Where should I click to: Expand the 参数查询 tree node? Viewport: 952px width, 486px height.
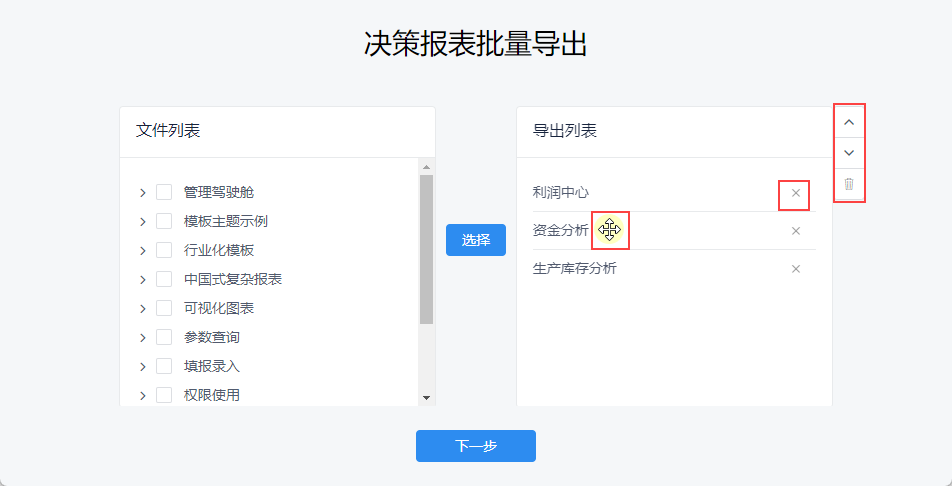point(143,337)
